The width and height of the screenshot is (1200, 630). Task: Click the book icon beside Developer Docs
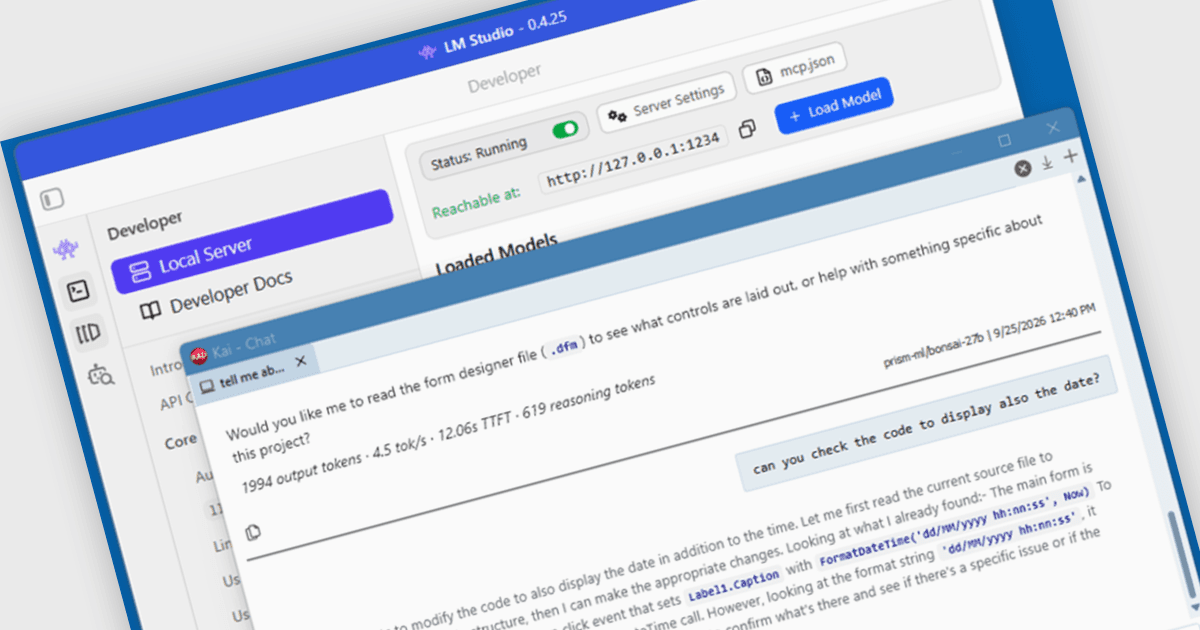tap(150, 311)
